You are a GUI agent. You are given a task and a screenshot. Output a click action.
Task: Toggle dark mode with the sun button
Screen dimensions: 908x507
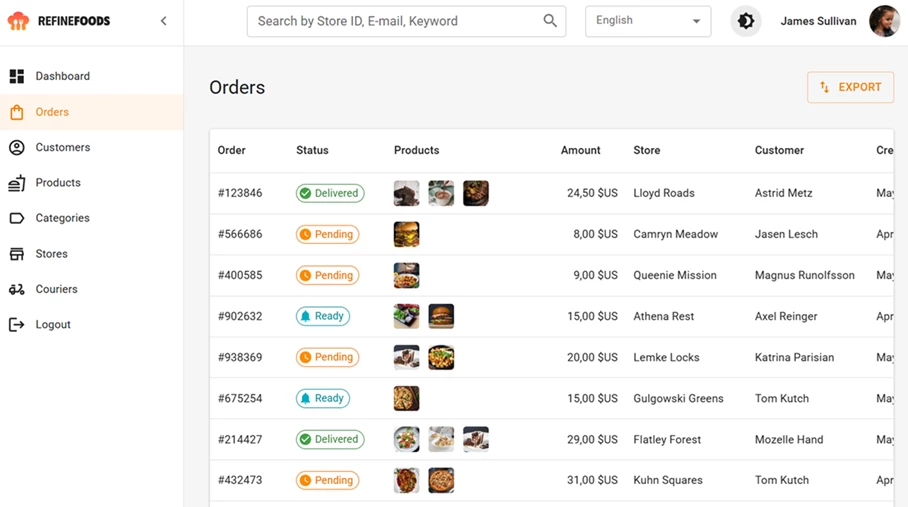(x=745, y=21)
